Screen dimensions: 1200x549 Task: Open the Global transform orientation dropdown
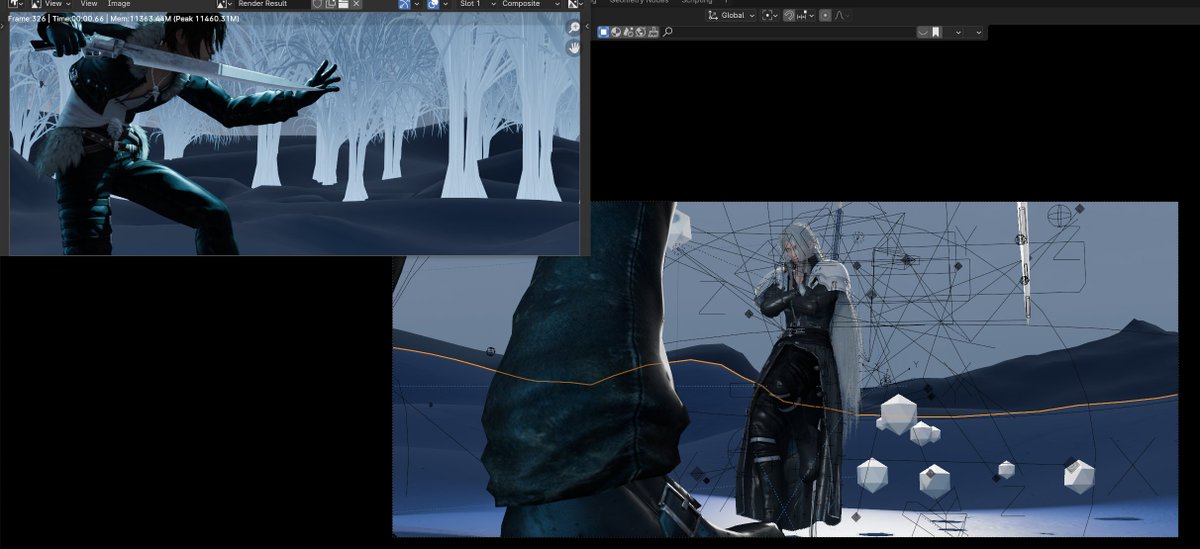pos(731,15)
